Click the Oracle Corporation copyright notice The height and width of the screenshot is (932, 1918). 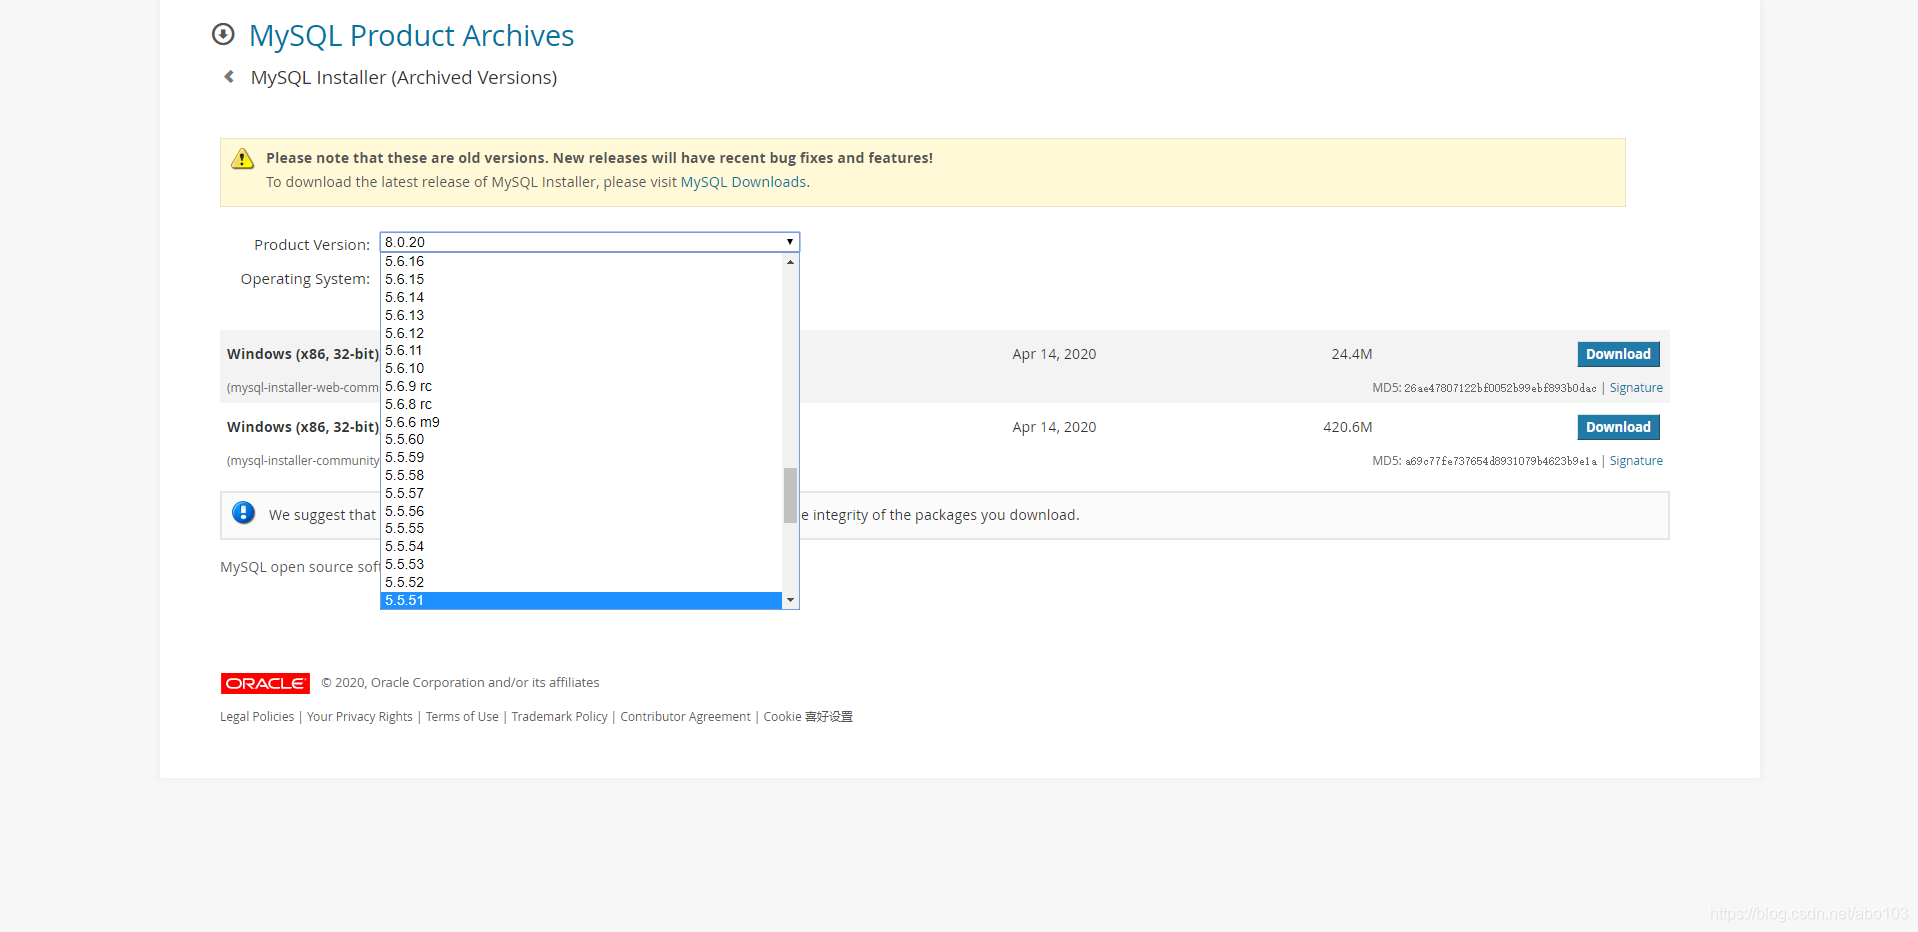click(x=460, y=683)
